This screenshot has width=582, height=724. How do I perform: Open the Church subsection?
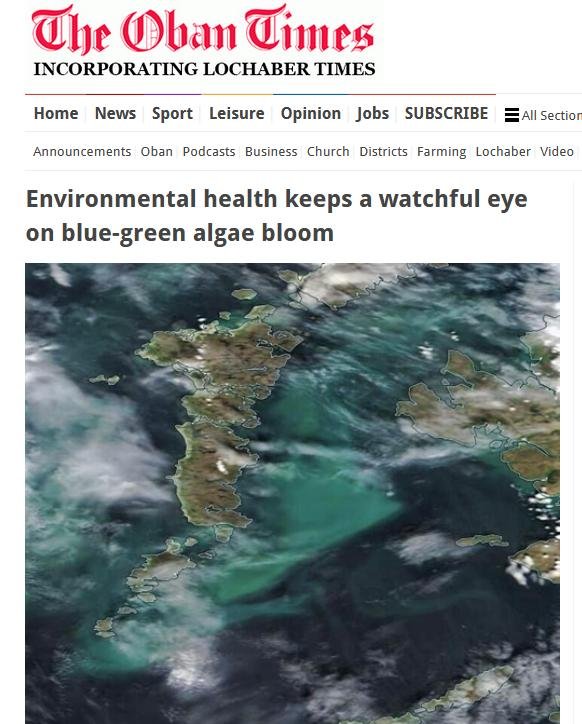pos(328,152)
